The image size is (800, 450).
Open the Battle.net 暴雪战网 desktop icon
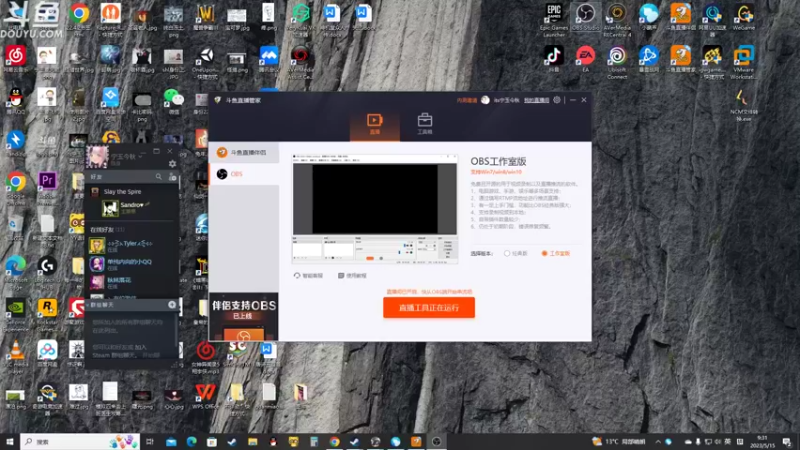(x=648, y=58)
